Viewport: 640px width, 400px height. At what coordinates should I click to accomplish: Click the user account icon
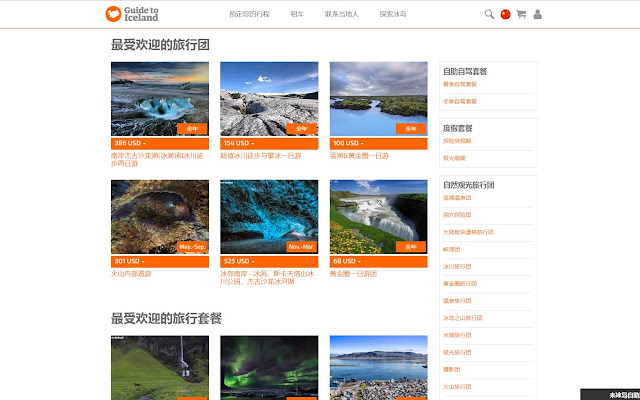[x=538, y=14]
